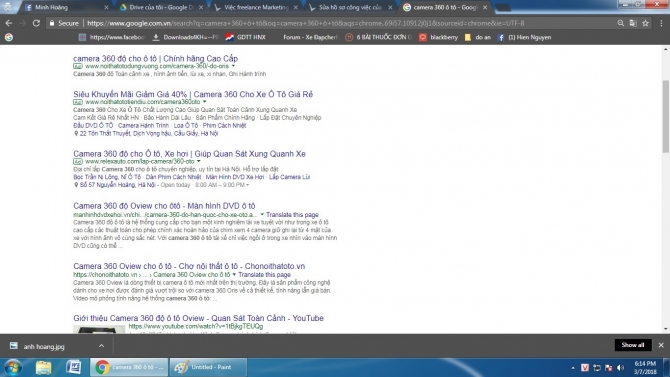Open Dán Phim Cách Nhiệt sitelink
The width and height of the screenshot is (670, 377).
point(173,177)
